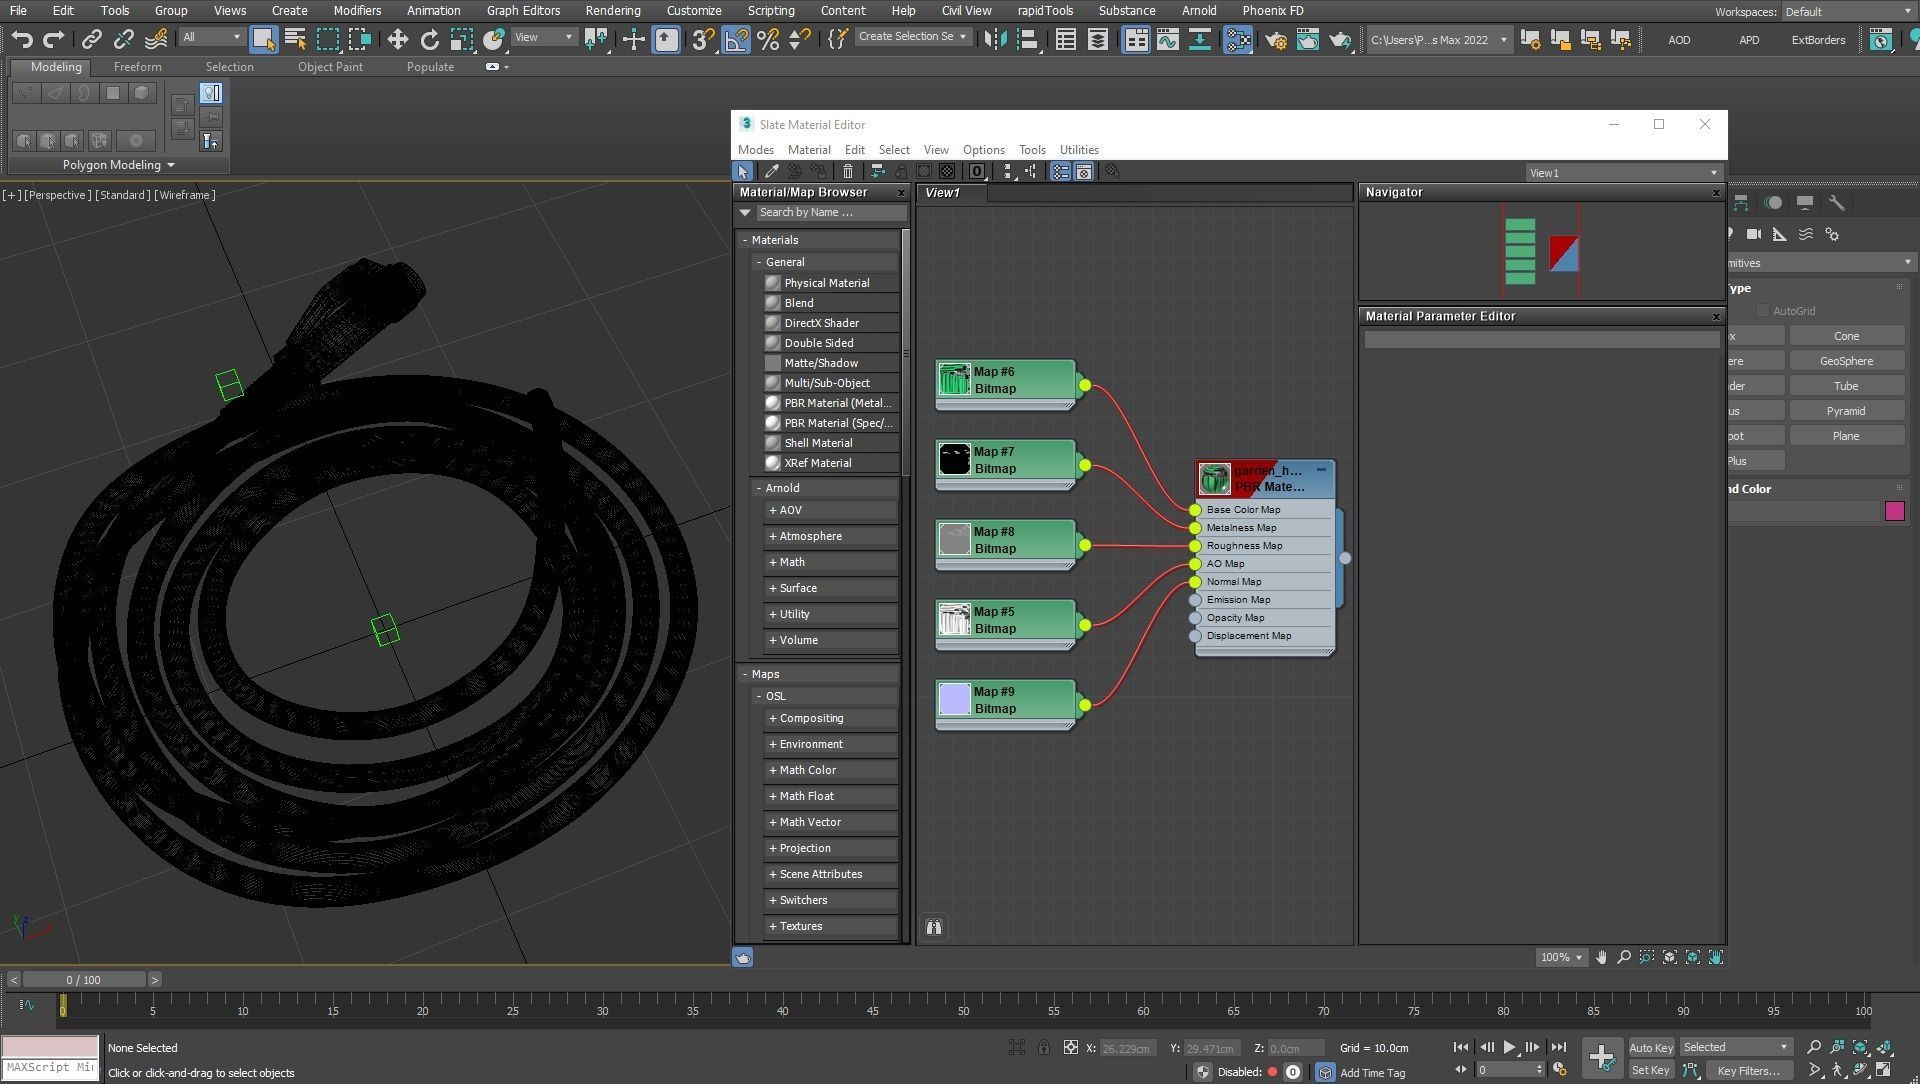Click the Play Animation button
The width and height of the screenshot is (1920, 1084).
pyautogui.click(x=1509, y=1047)
